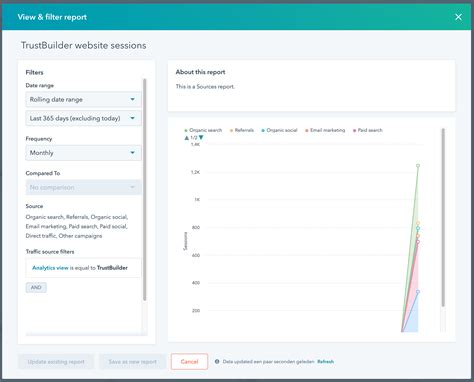Toggle Organic search legend series
Viewport: 474px width, 382px height.
(203, 130)
